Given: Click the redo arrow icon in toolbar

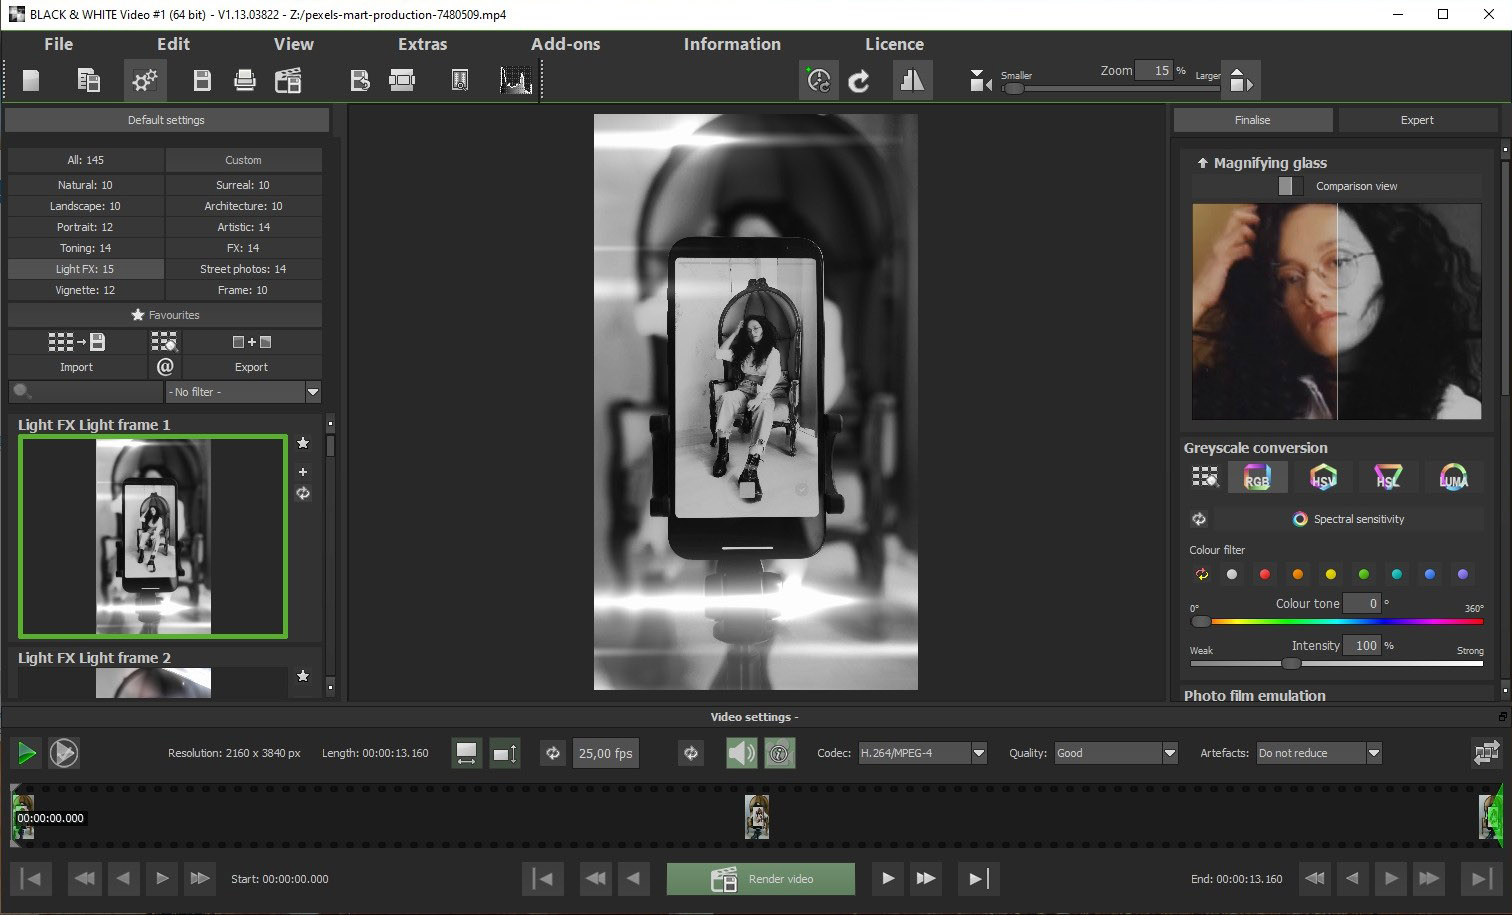Looking at the screenshot, I should coord(859,81).
